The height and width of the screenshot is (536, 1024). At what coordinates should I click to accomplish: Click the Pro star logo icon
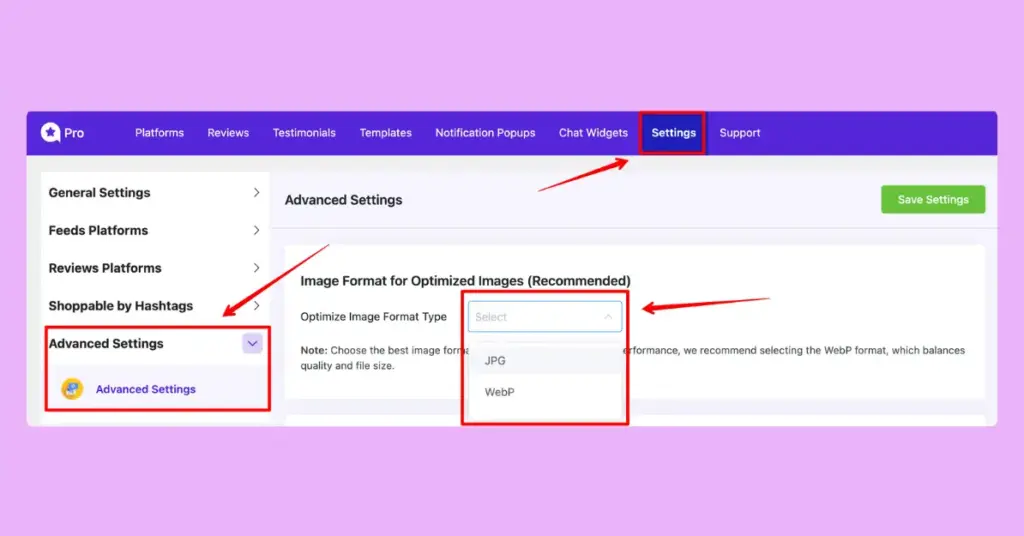[x=50, y=133]
